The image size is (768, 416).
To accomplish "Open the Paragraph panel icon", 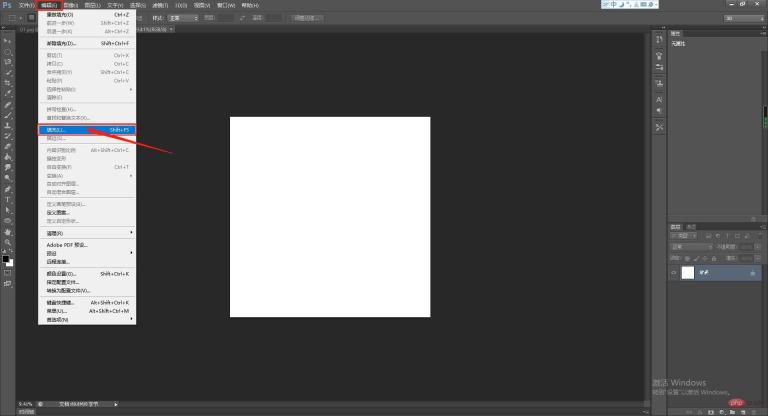I will coord(659,111).
